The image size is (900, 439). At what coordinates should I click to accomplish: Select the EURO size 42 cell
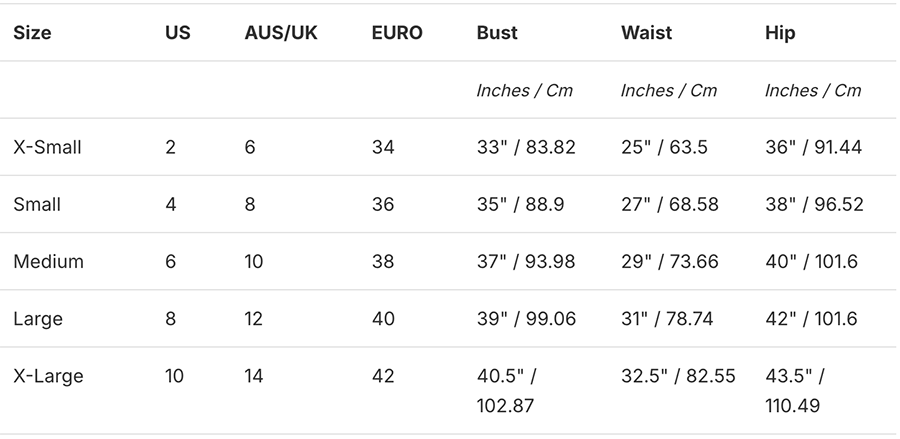383,377
